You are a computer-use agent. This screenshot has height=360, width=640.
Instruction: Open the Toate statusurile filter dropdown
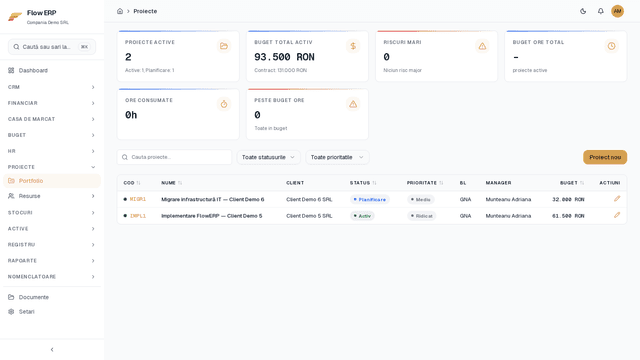click(x=268, y=157)
